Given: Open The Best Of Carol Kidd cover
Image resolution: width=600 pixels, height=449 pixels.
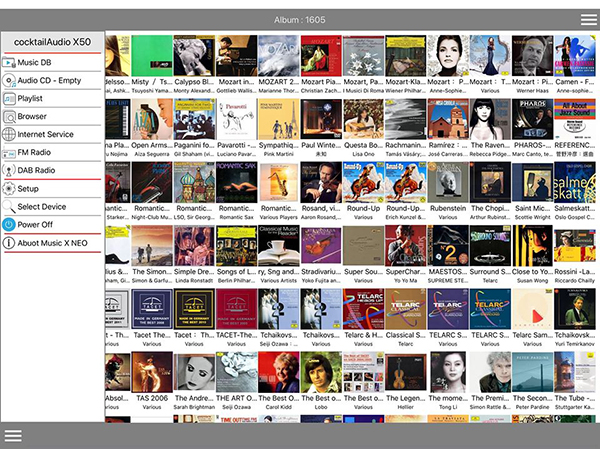Looking at the screenshot, I should (x=279, y=372).
